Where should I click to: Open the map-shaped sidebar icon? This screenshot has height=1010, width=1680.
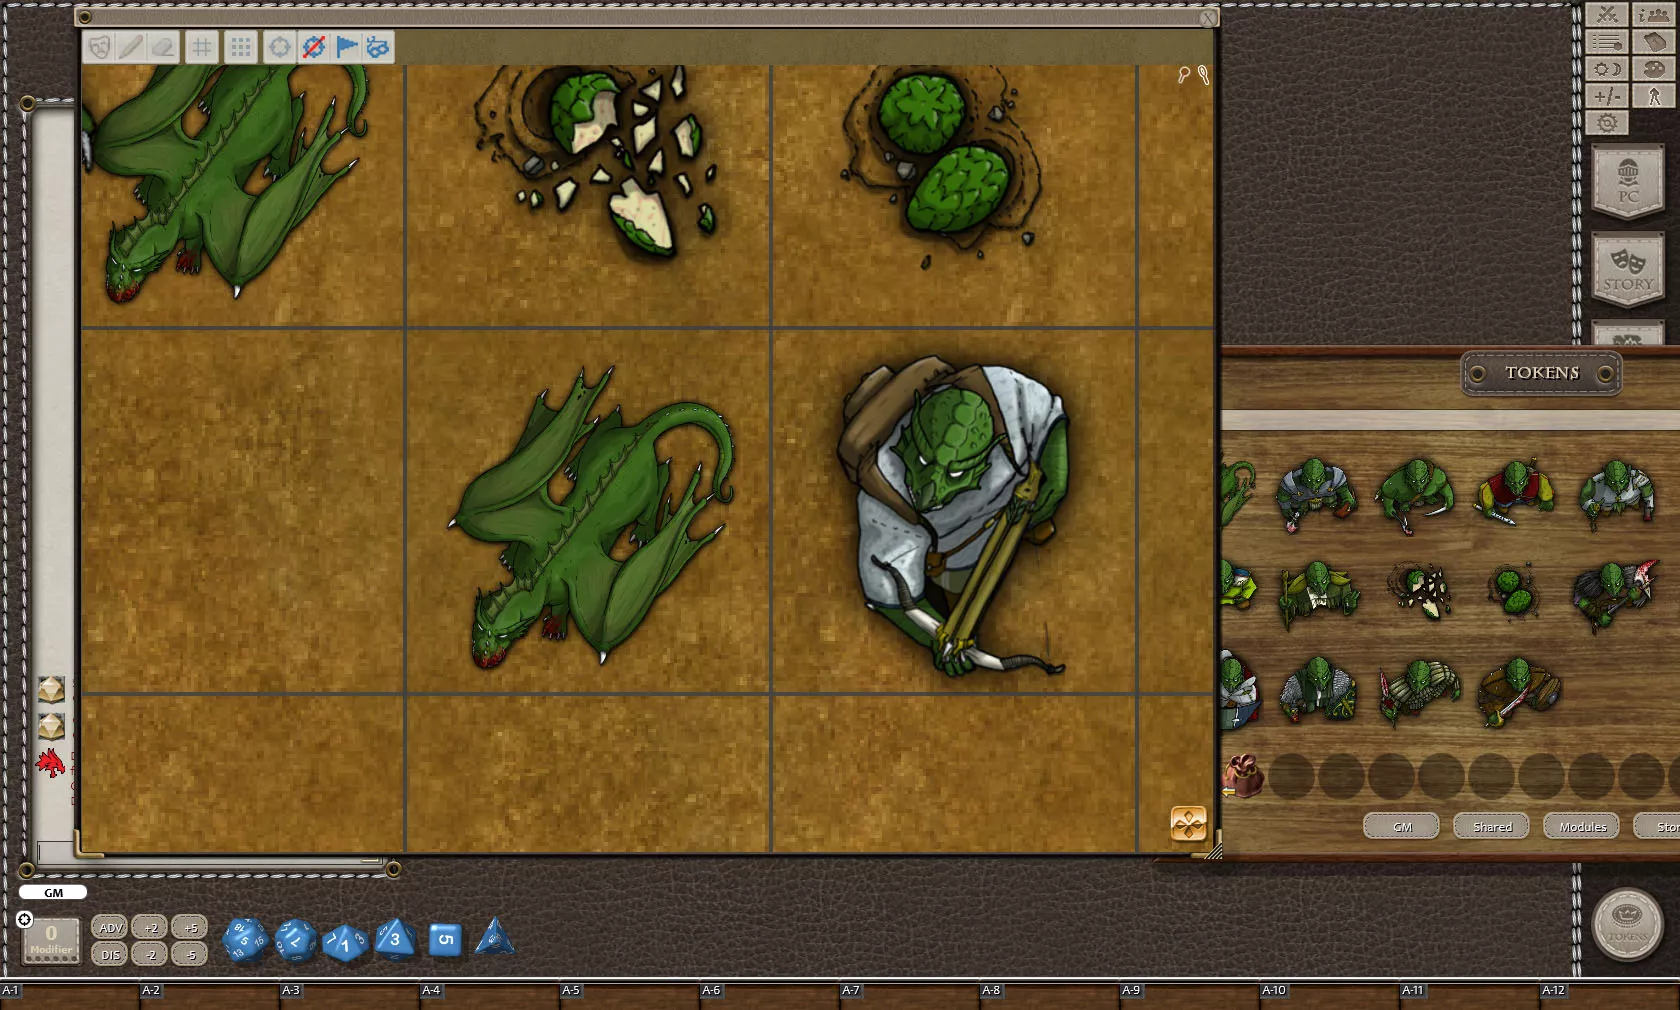click(x=1653, y=42)
